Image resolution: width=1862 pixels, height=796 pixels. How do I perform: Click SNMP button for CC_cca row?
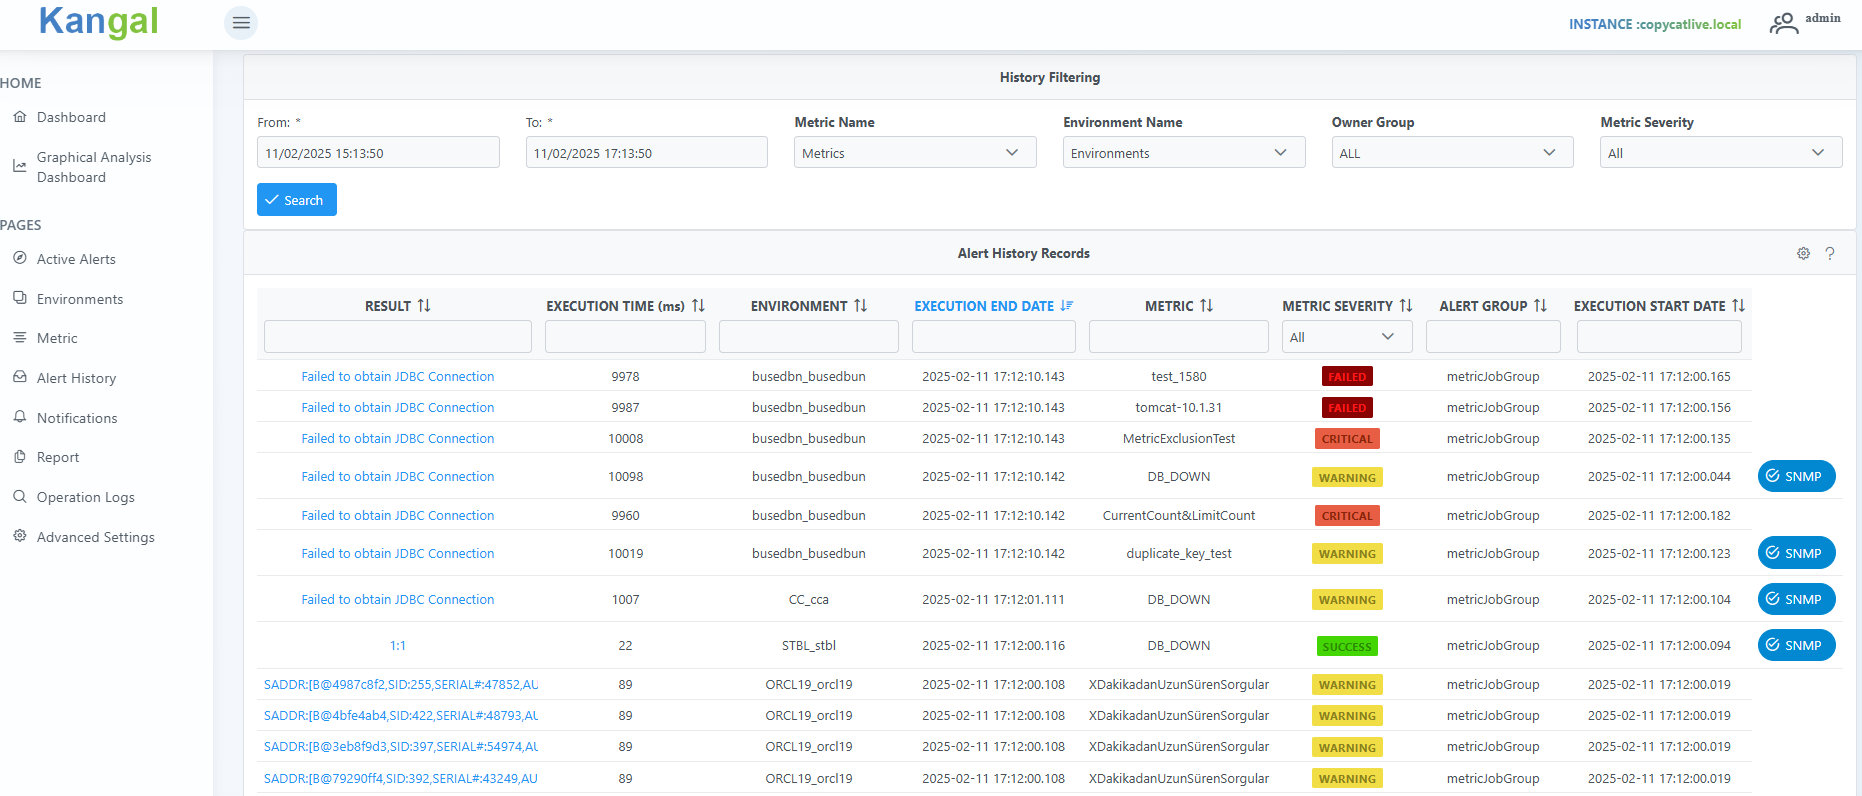pos(1796,599)
